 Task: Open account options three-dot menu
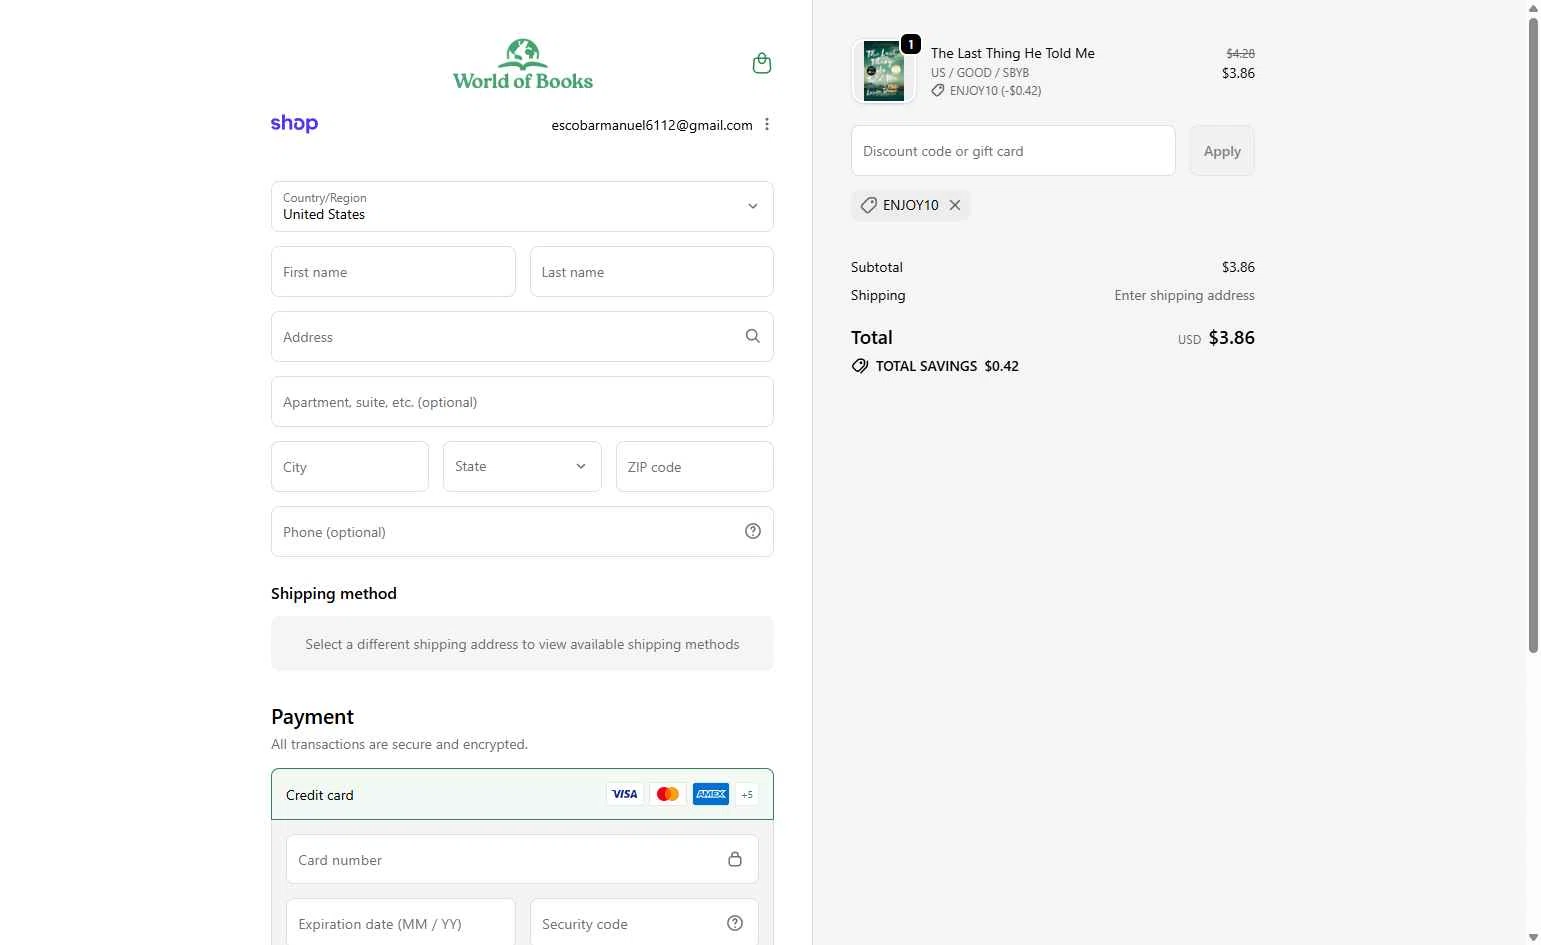[x=767, y=125]
